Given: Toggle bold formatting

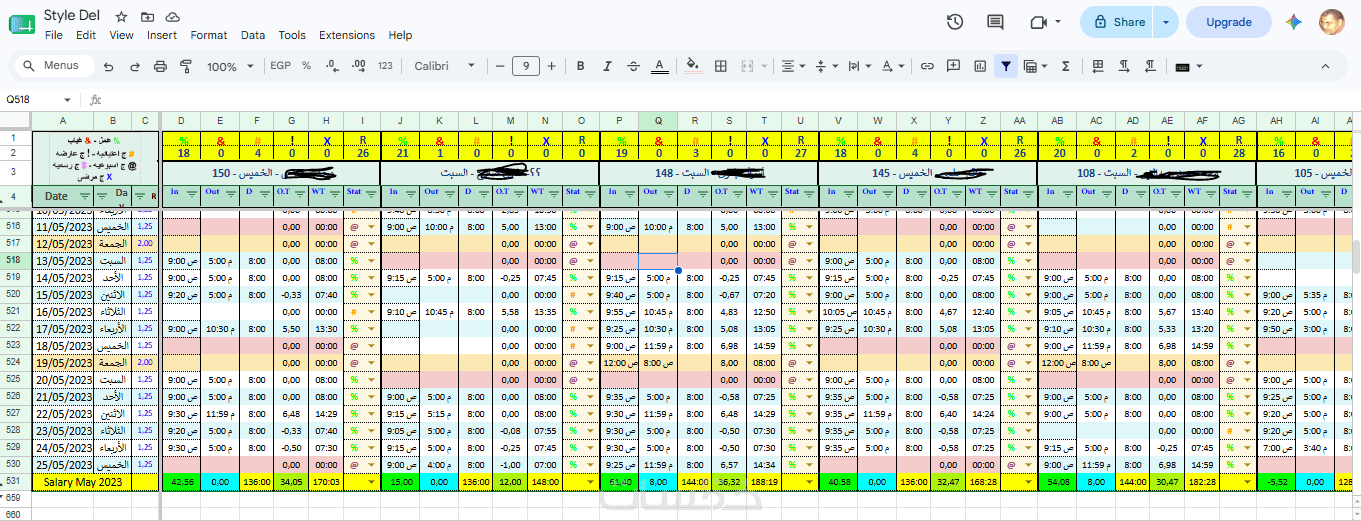Looking at the screenshot, I should click(x=580, y=66).
